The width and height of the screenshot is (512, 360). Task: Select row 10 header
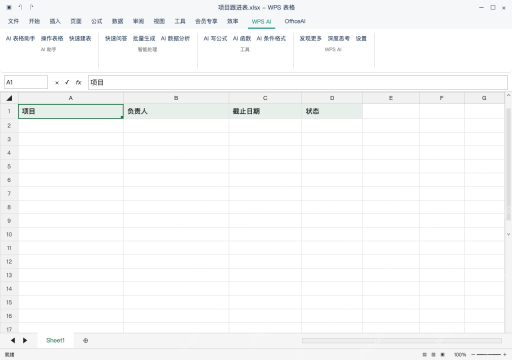click(9, 234)
